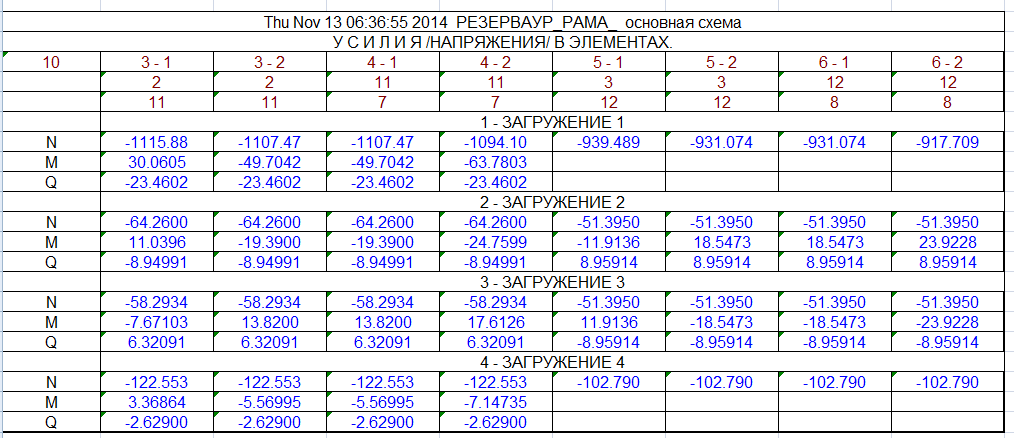
Task: Select header cell '10'
Action: 50,62
